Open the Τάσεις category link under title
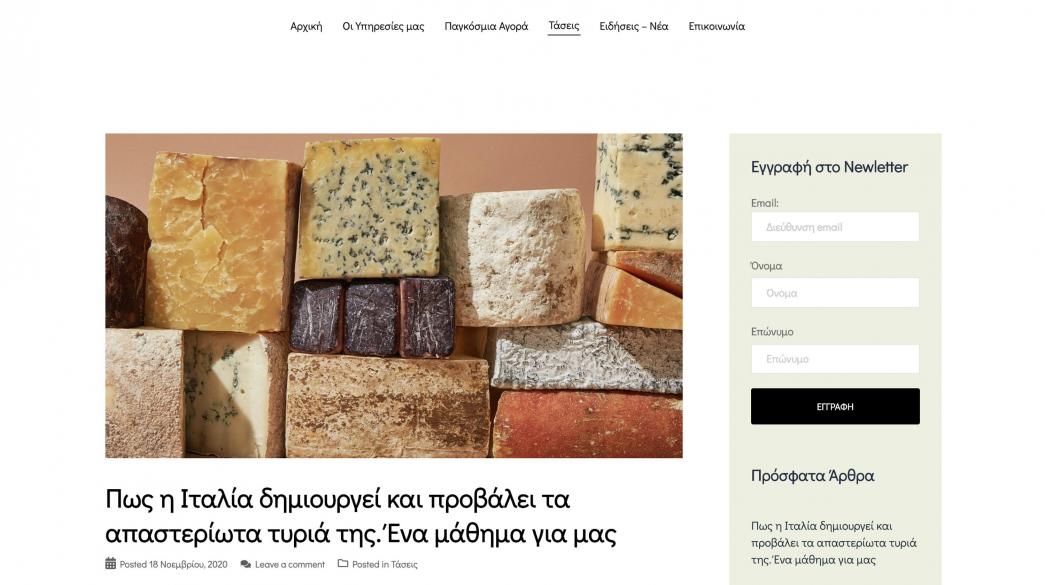Screen dimensions: 1045x585 (404, 564)
